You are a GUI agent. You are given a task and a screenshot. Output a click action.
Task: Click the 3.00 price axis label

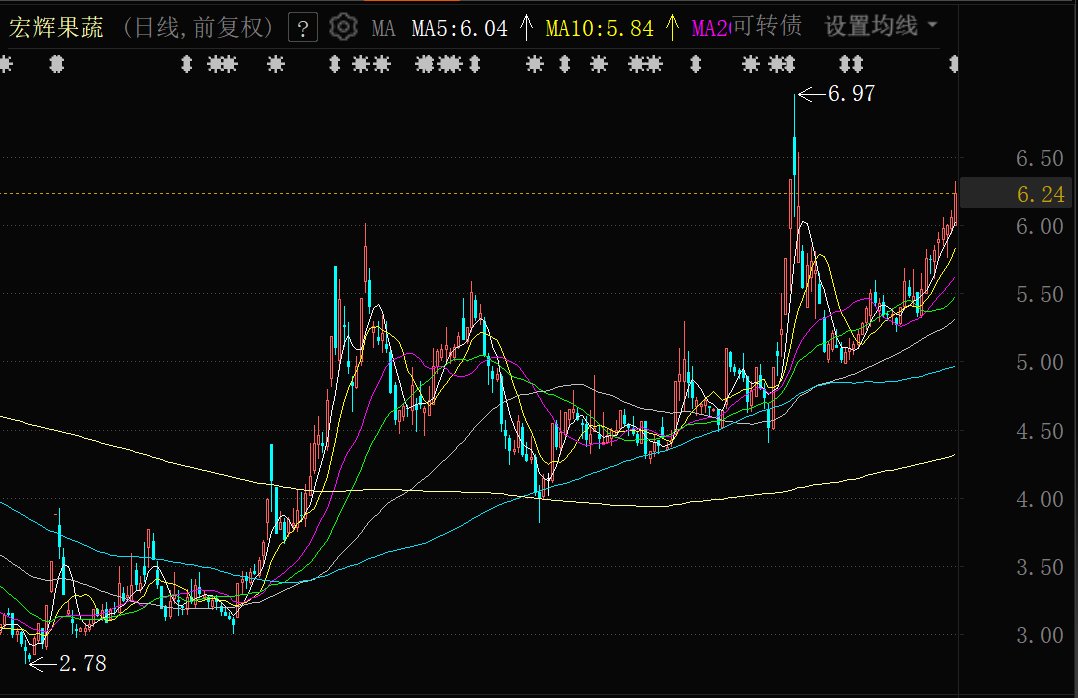1039,635
